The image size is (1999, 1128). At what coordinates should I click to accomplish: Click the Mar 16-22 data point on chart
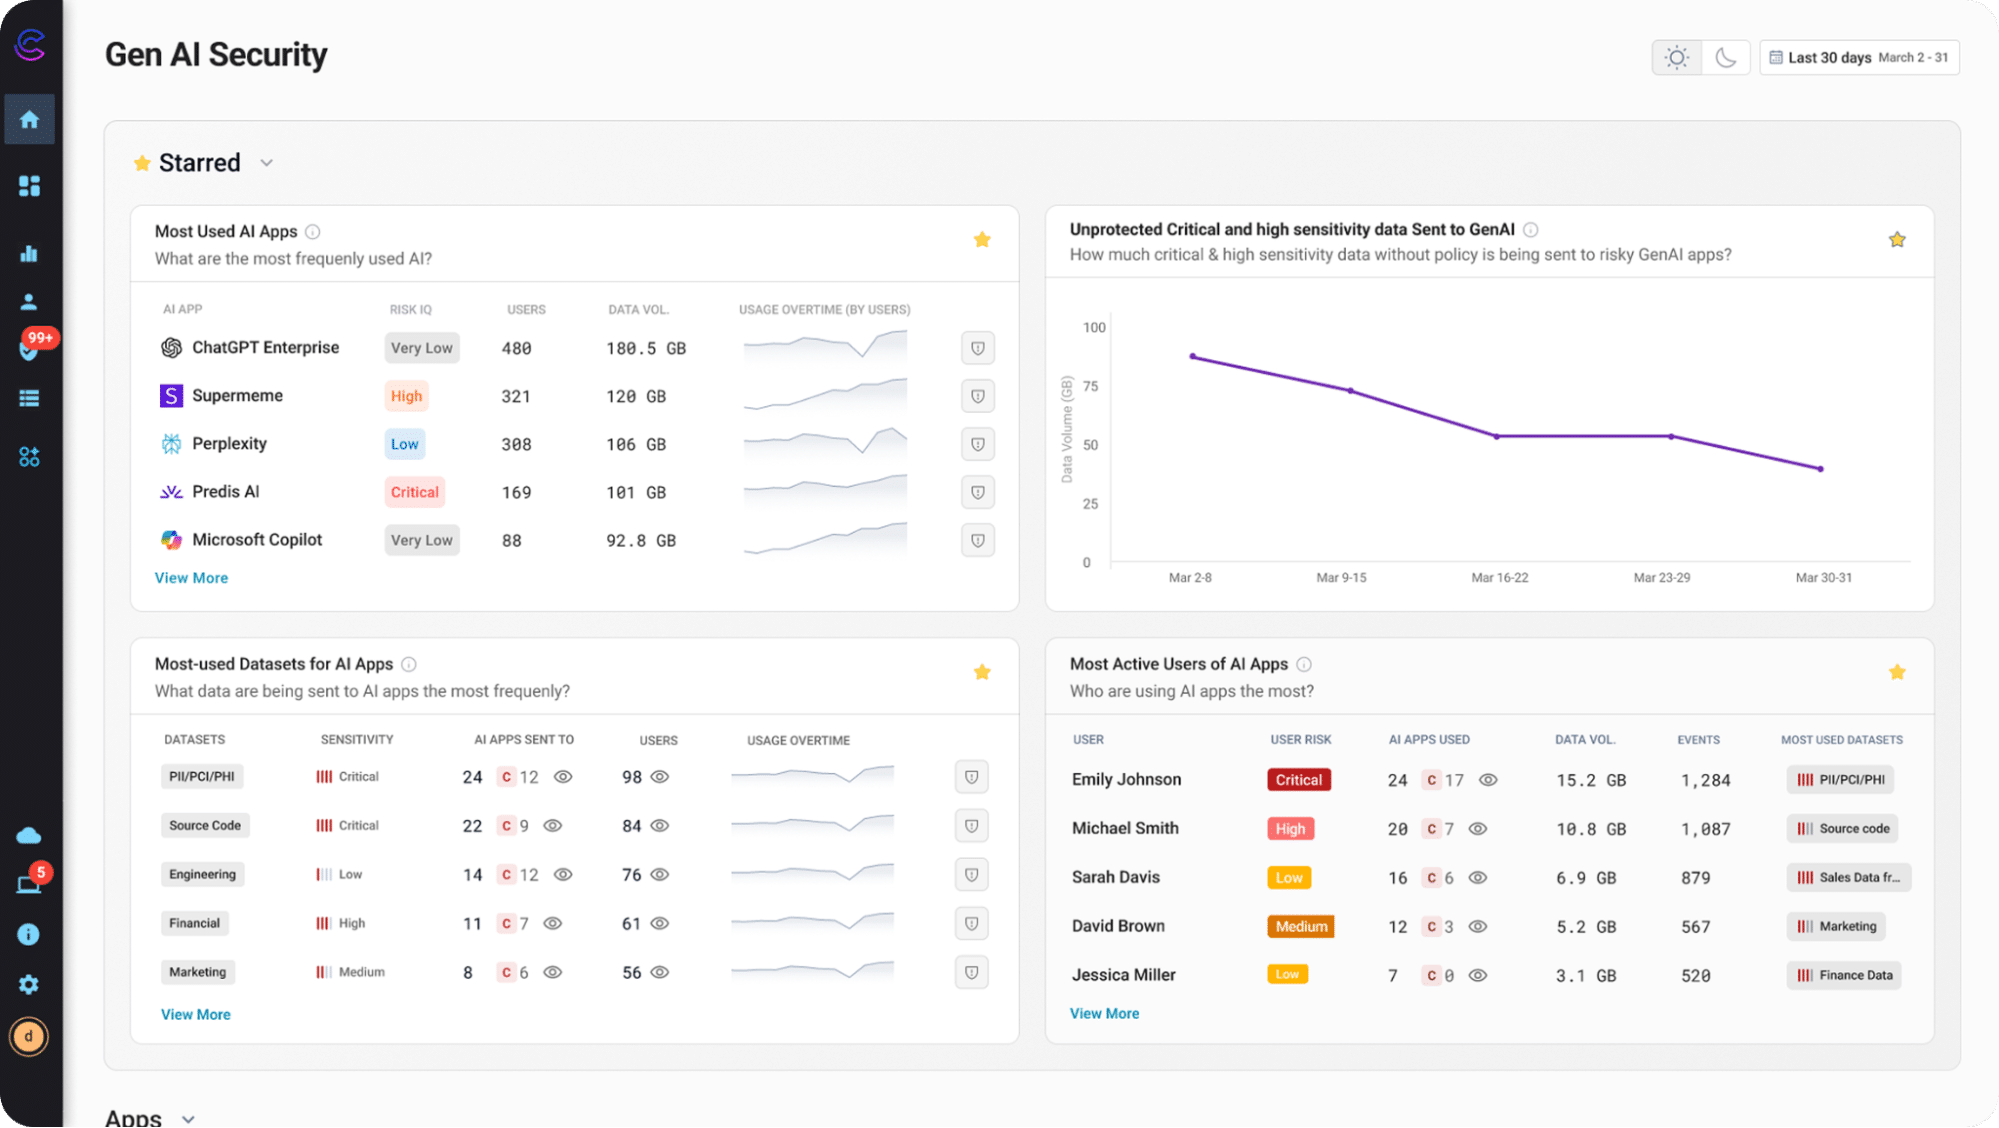click(1497, 436)
